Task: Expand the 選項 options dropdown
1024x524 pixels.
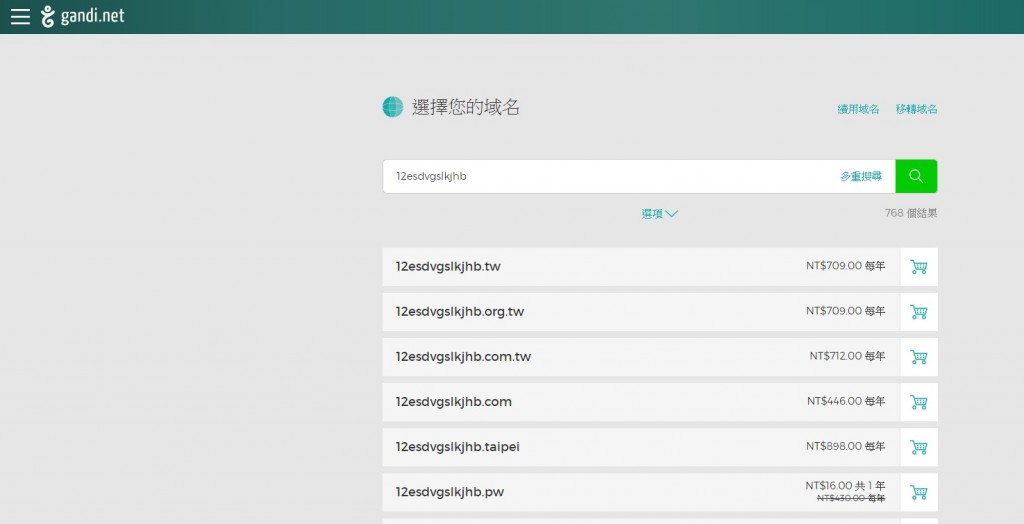Action: coord(660,214)
